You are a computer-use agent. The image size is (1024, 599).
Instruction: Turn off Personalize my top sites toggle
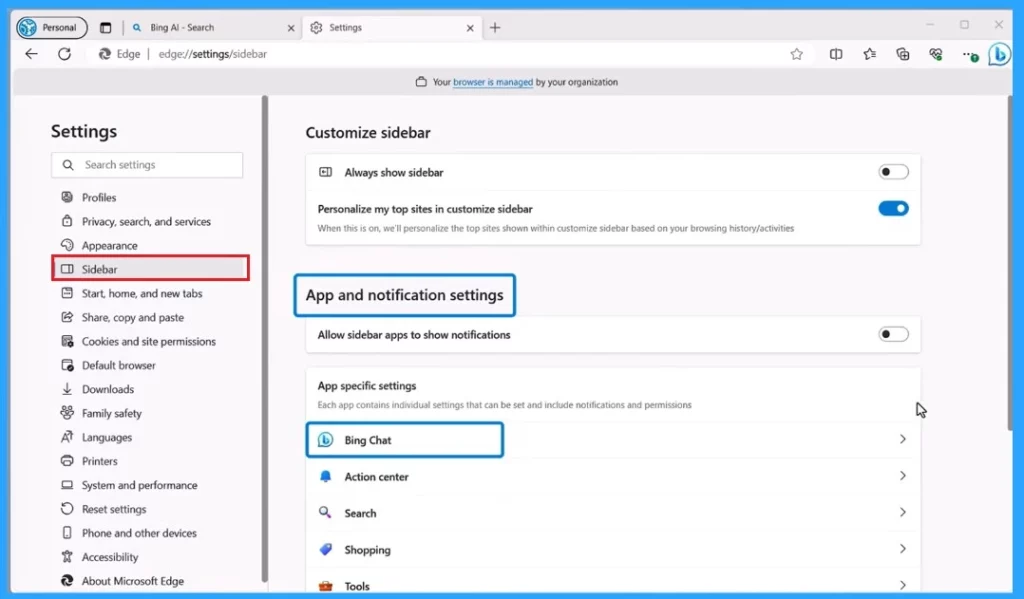tap(893, 208)
